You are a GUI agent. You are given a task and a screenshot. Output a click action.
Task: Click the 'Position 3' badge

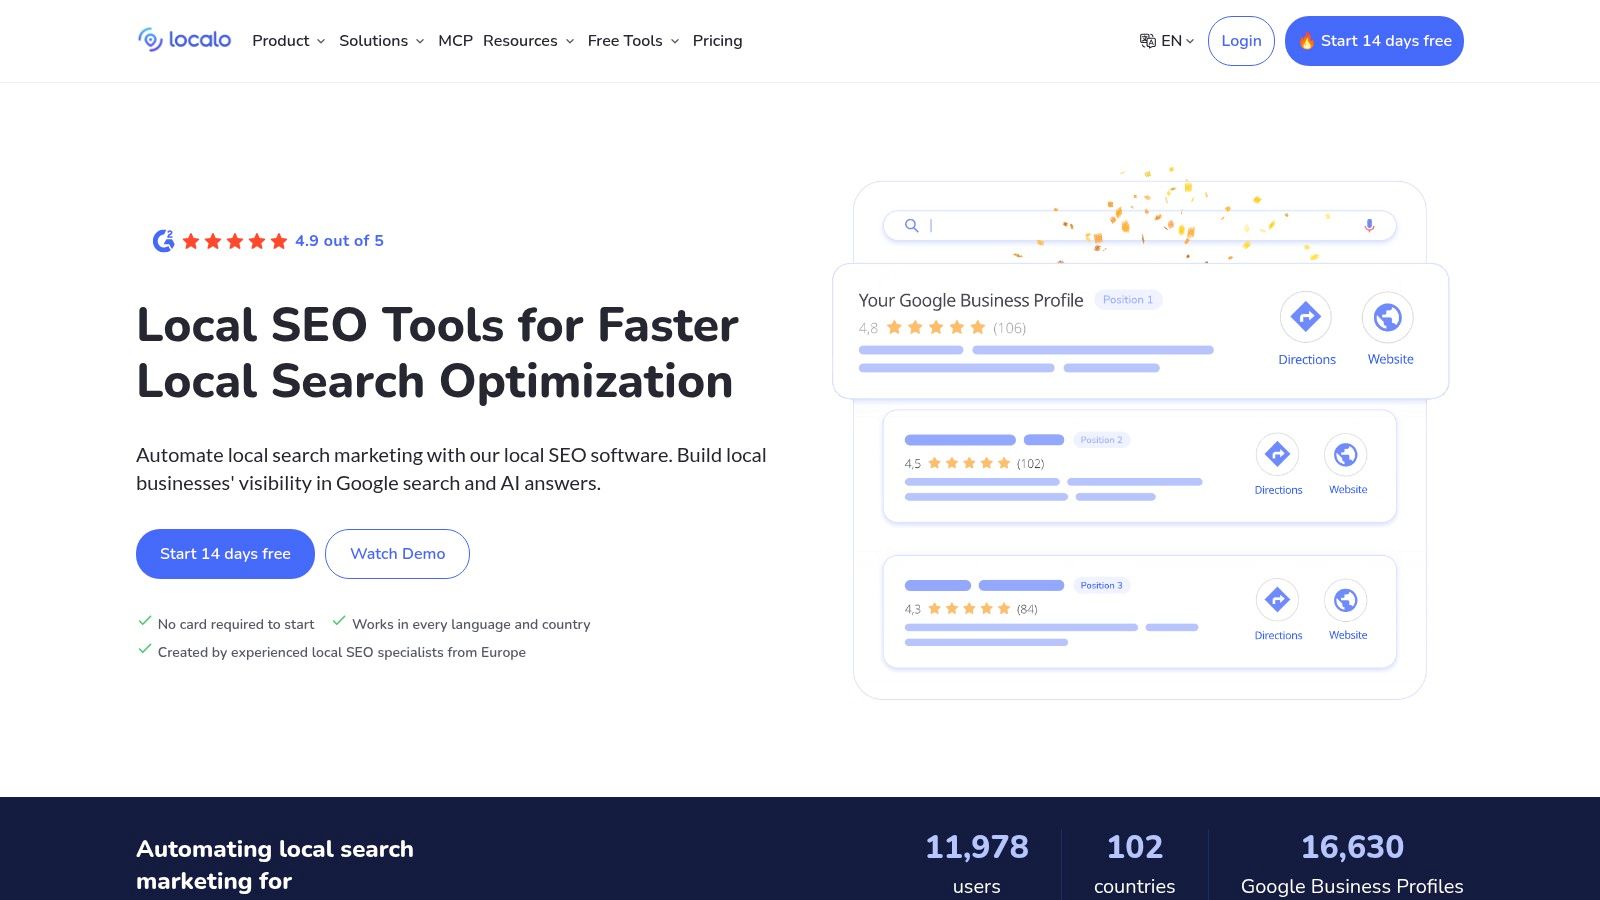[1101, 586]
